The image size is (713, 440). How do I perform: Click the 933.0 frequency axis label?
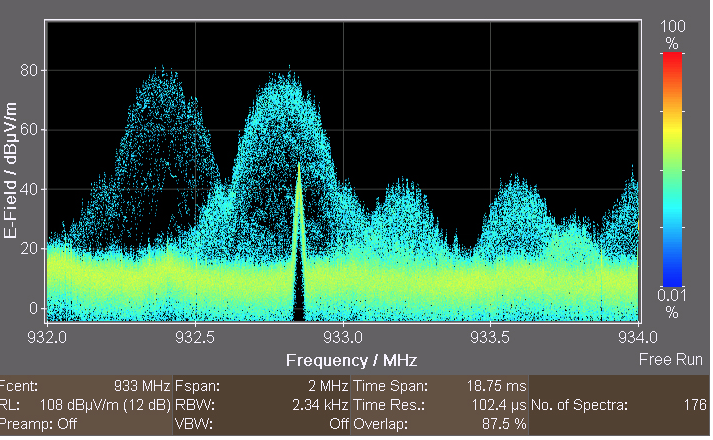(343, 338)
